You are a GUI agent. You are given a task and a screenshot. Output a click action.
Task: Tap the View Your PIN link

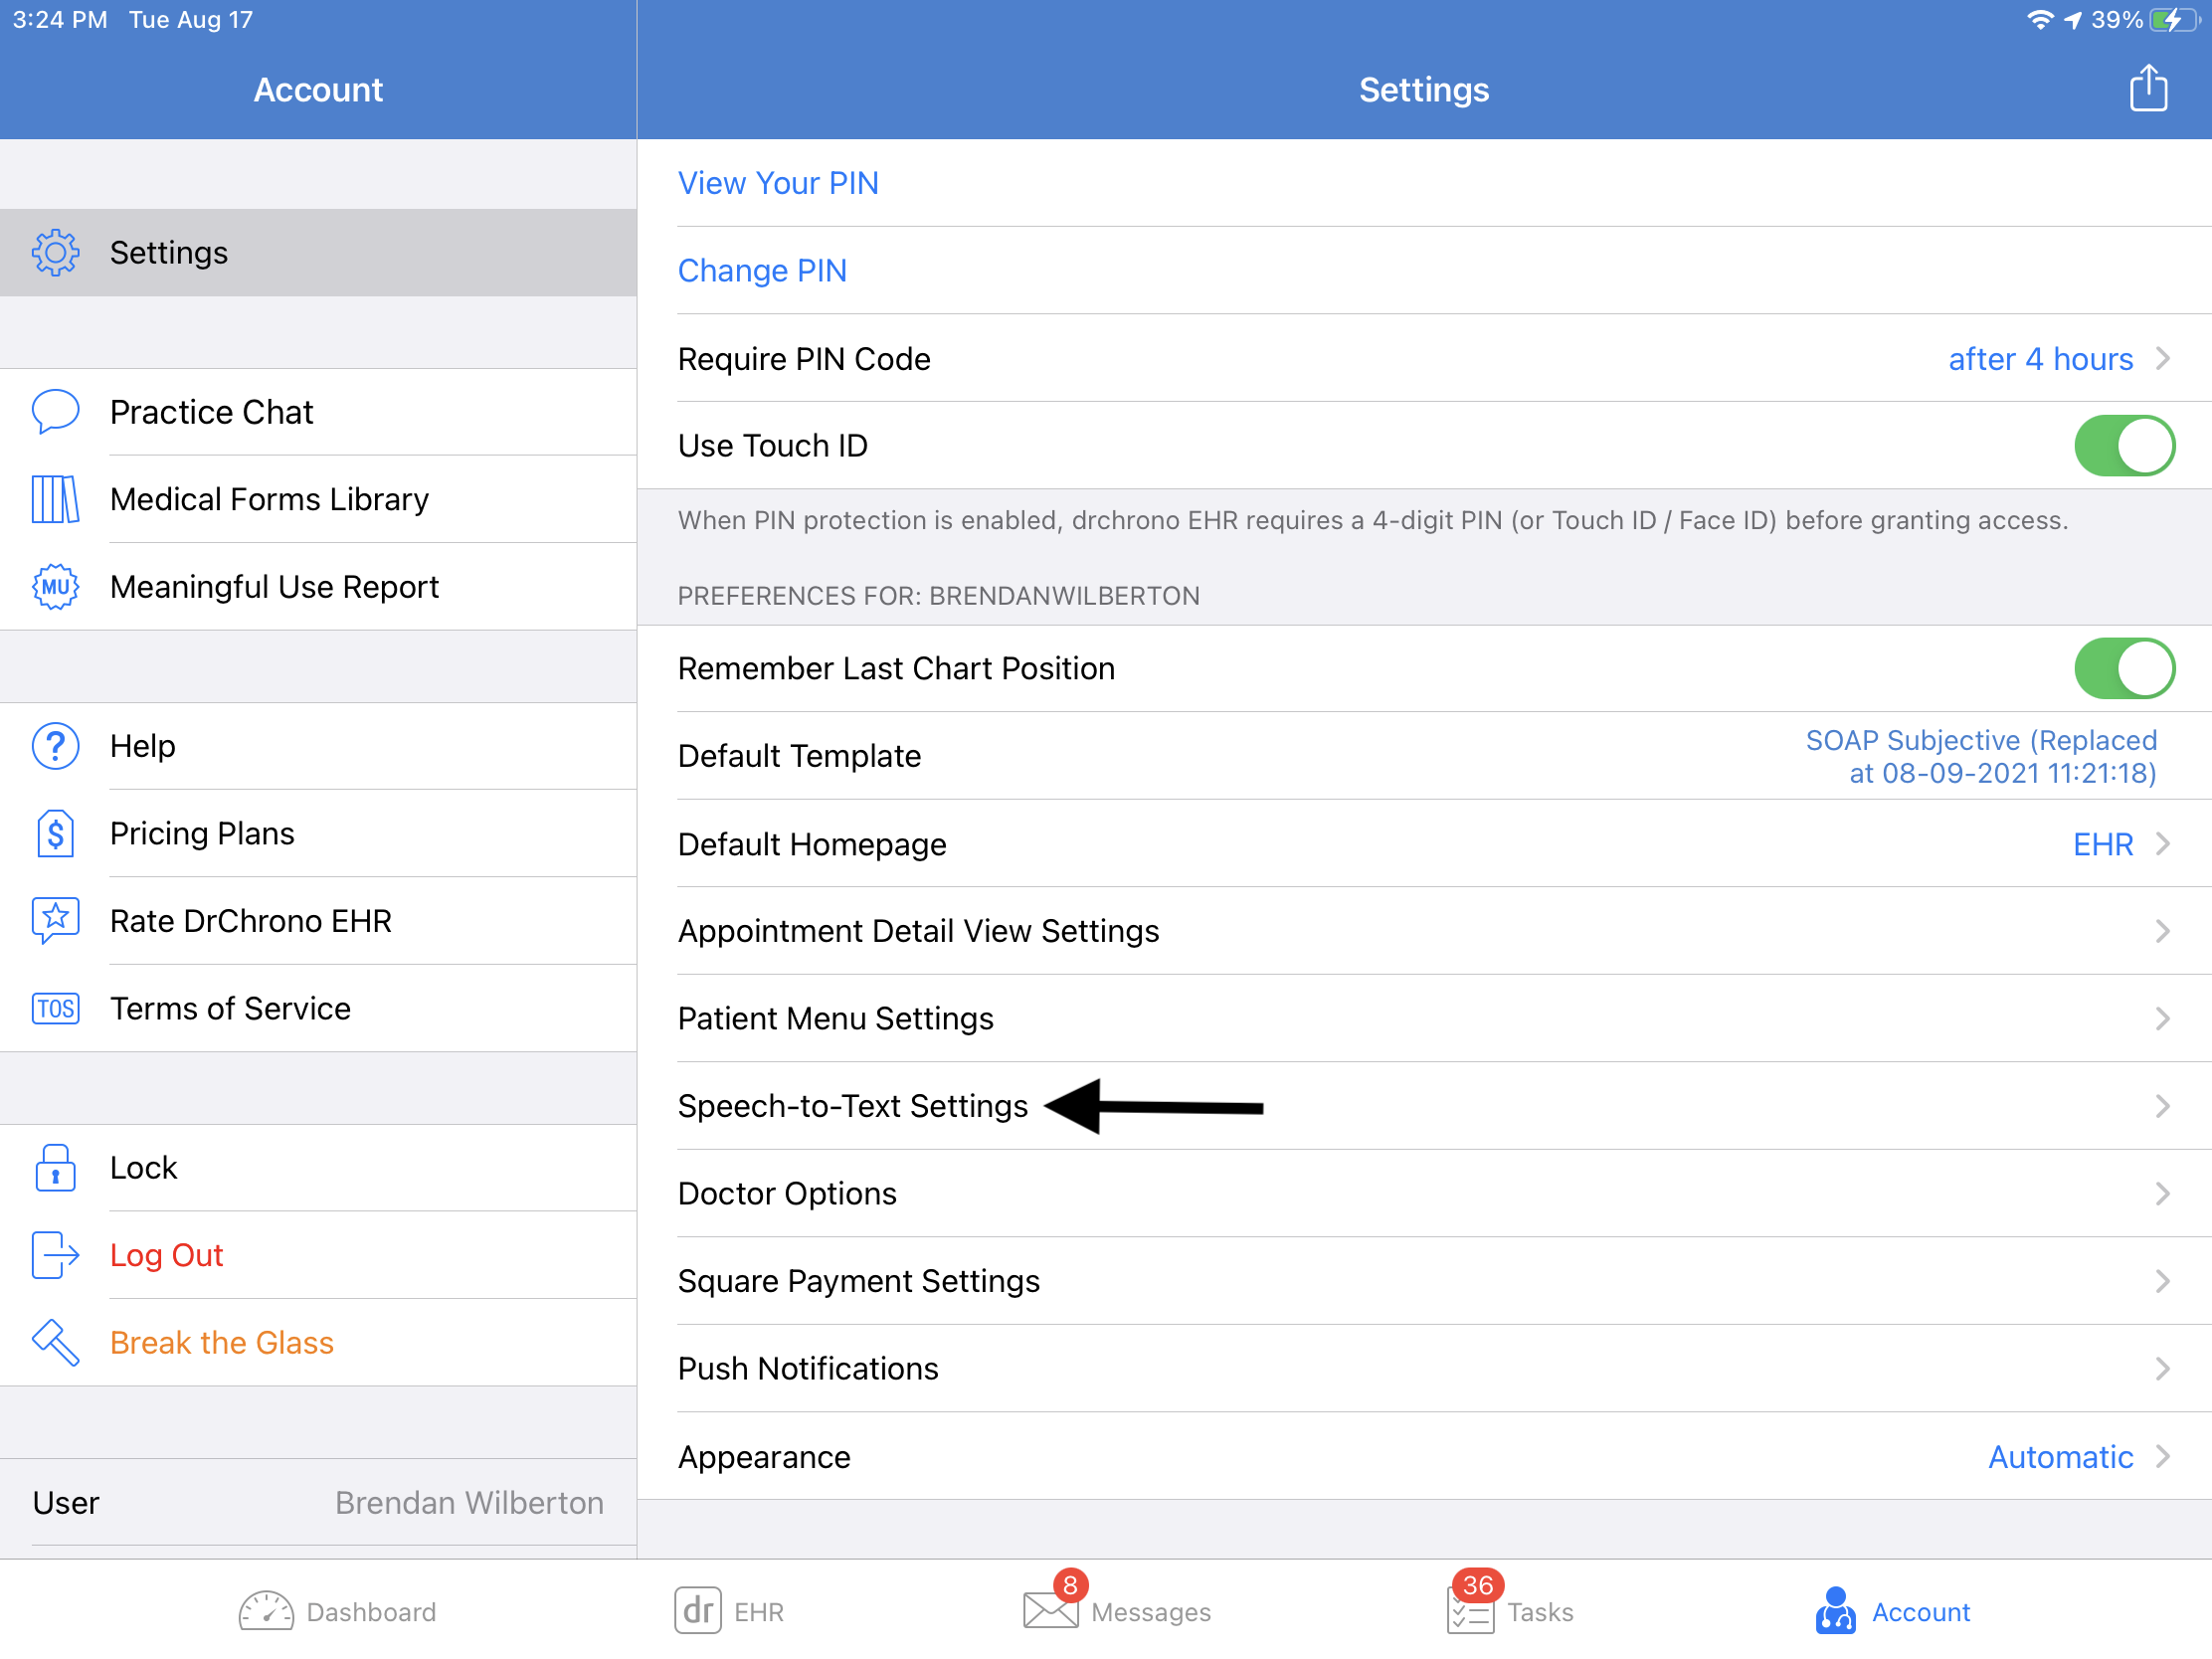click(778, 183)
